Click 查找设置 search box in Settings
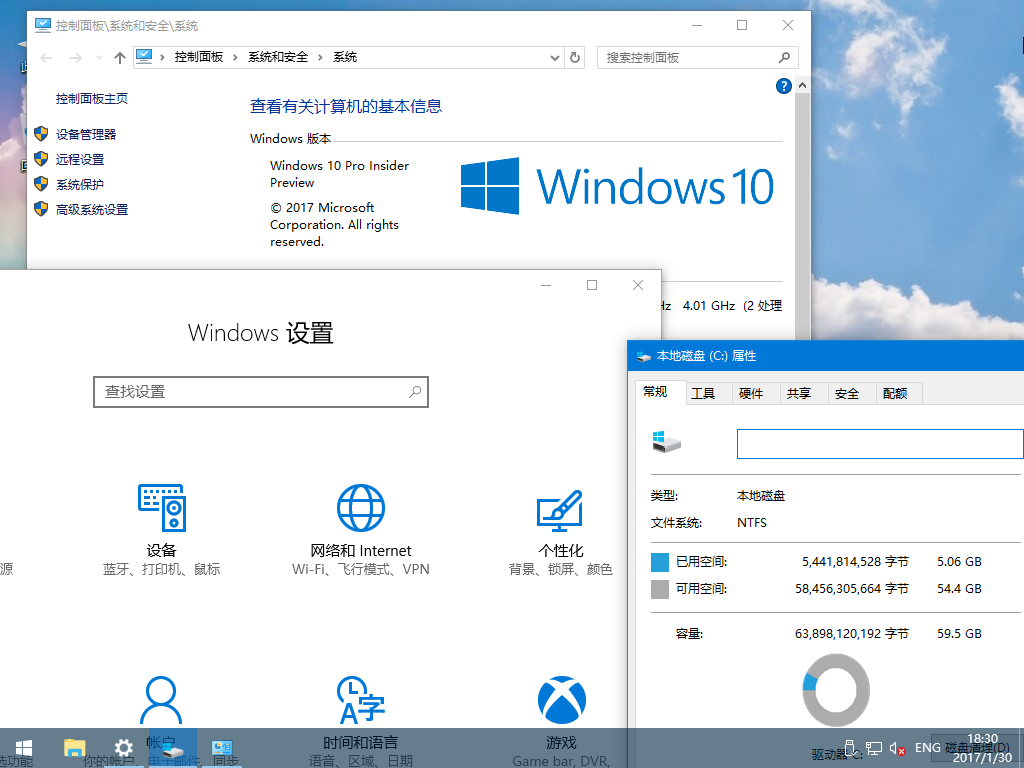The height and width of the screenshot is (768, 1024). (261, 392)
